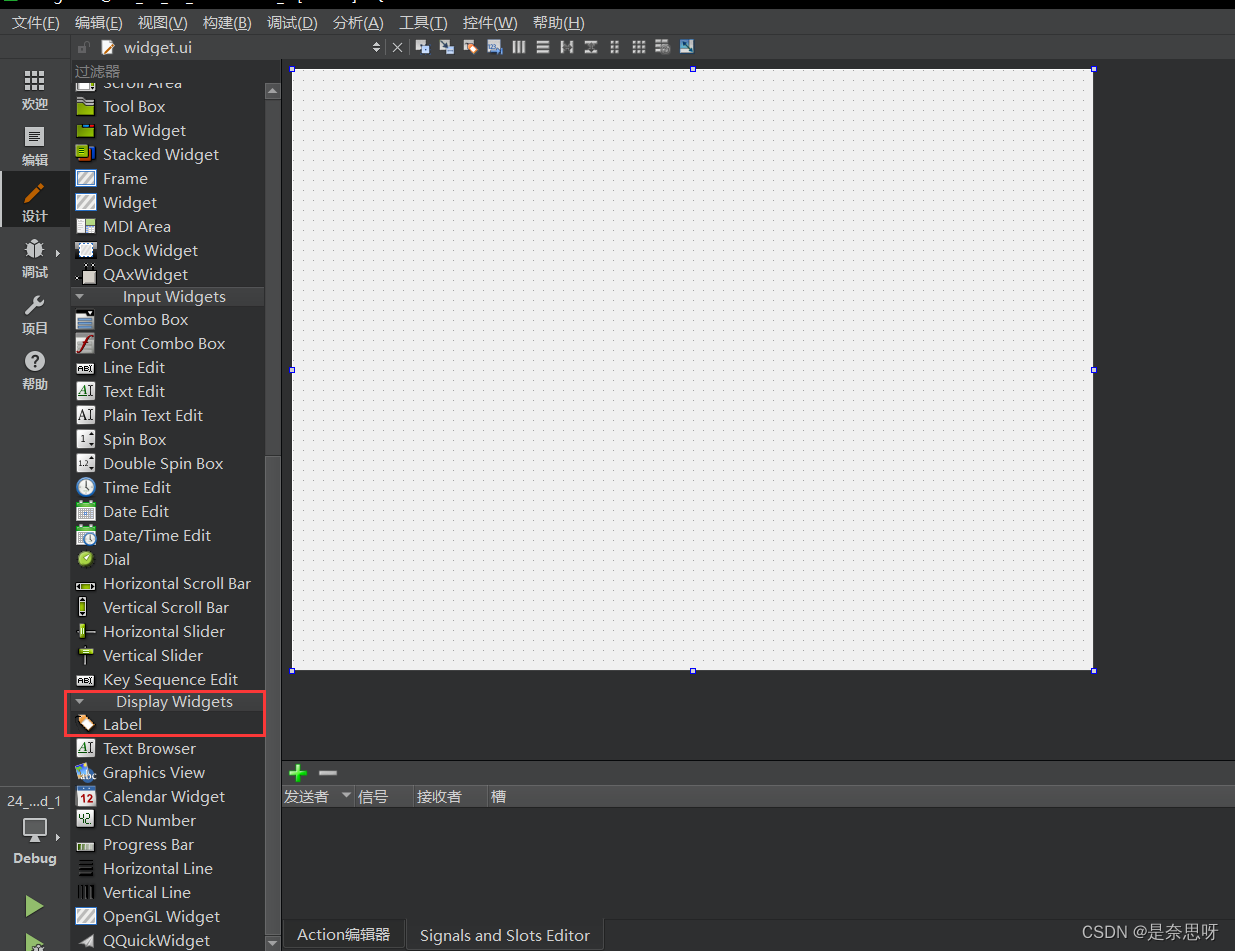Open the 文件(F) menu
The height and width of the screenshot is (951, 1235).
[x=36, y=22]
